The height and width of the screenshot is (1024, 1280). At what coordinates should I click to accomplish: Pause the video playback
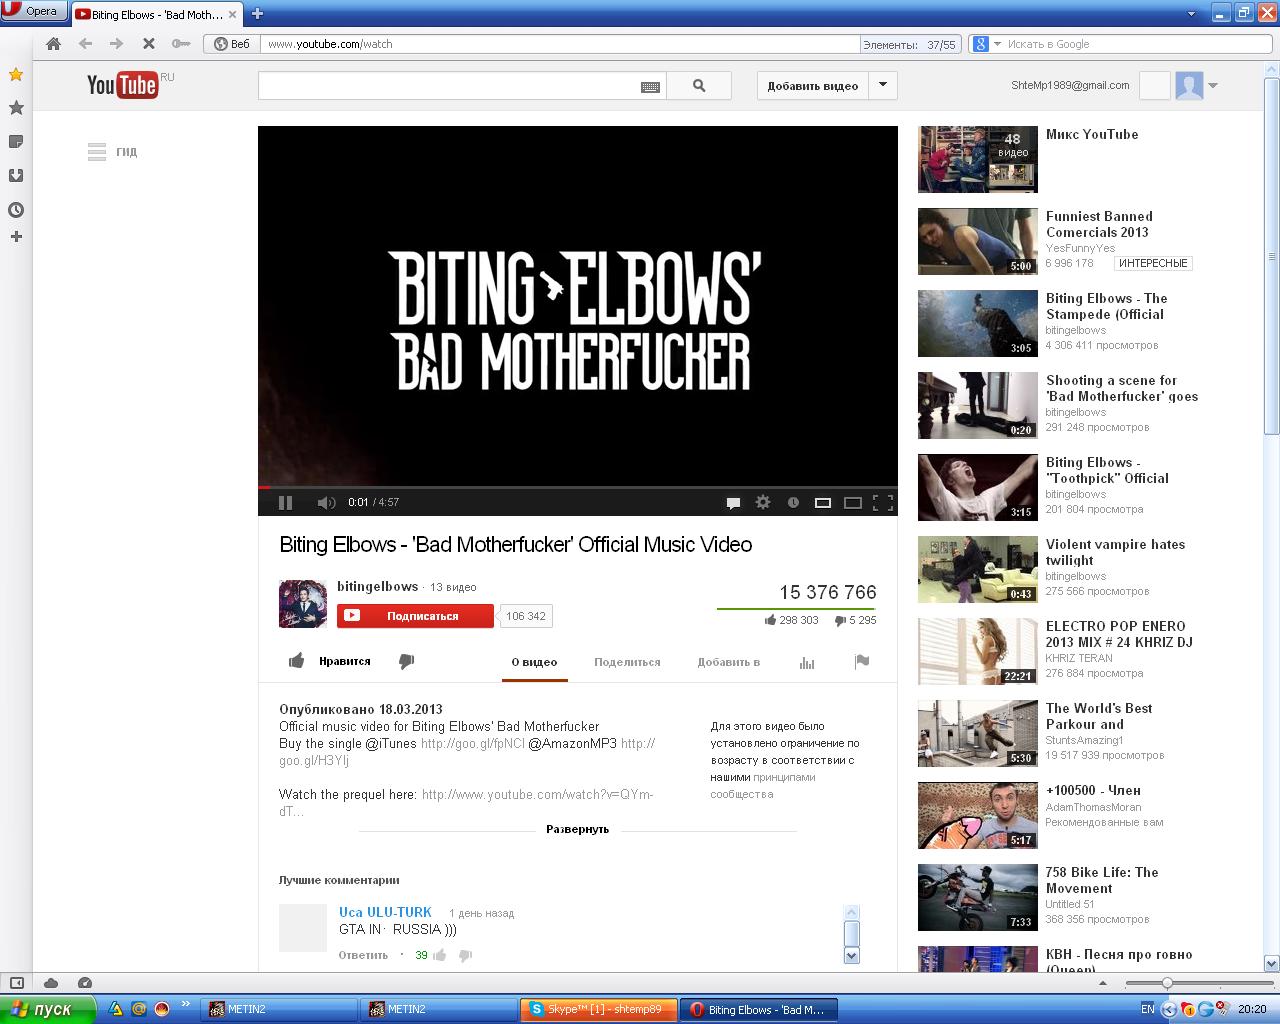[285, 502]
